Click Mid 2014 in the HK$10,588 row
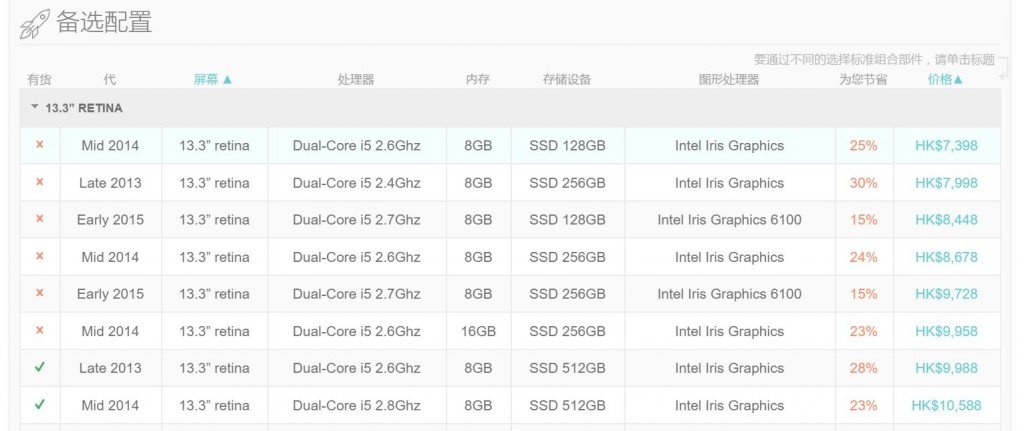Screen dimensions: 1024x431 (110, 406)
